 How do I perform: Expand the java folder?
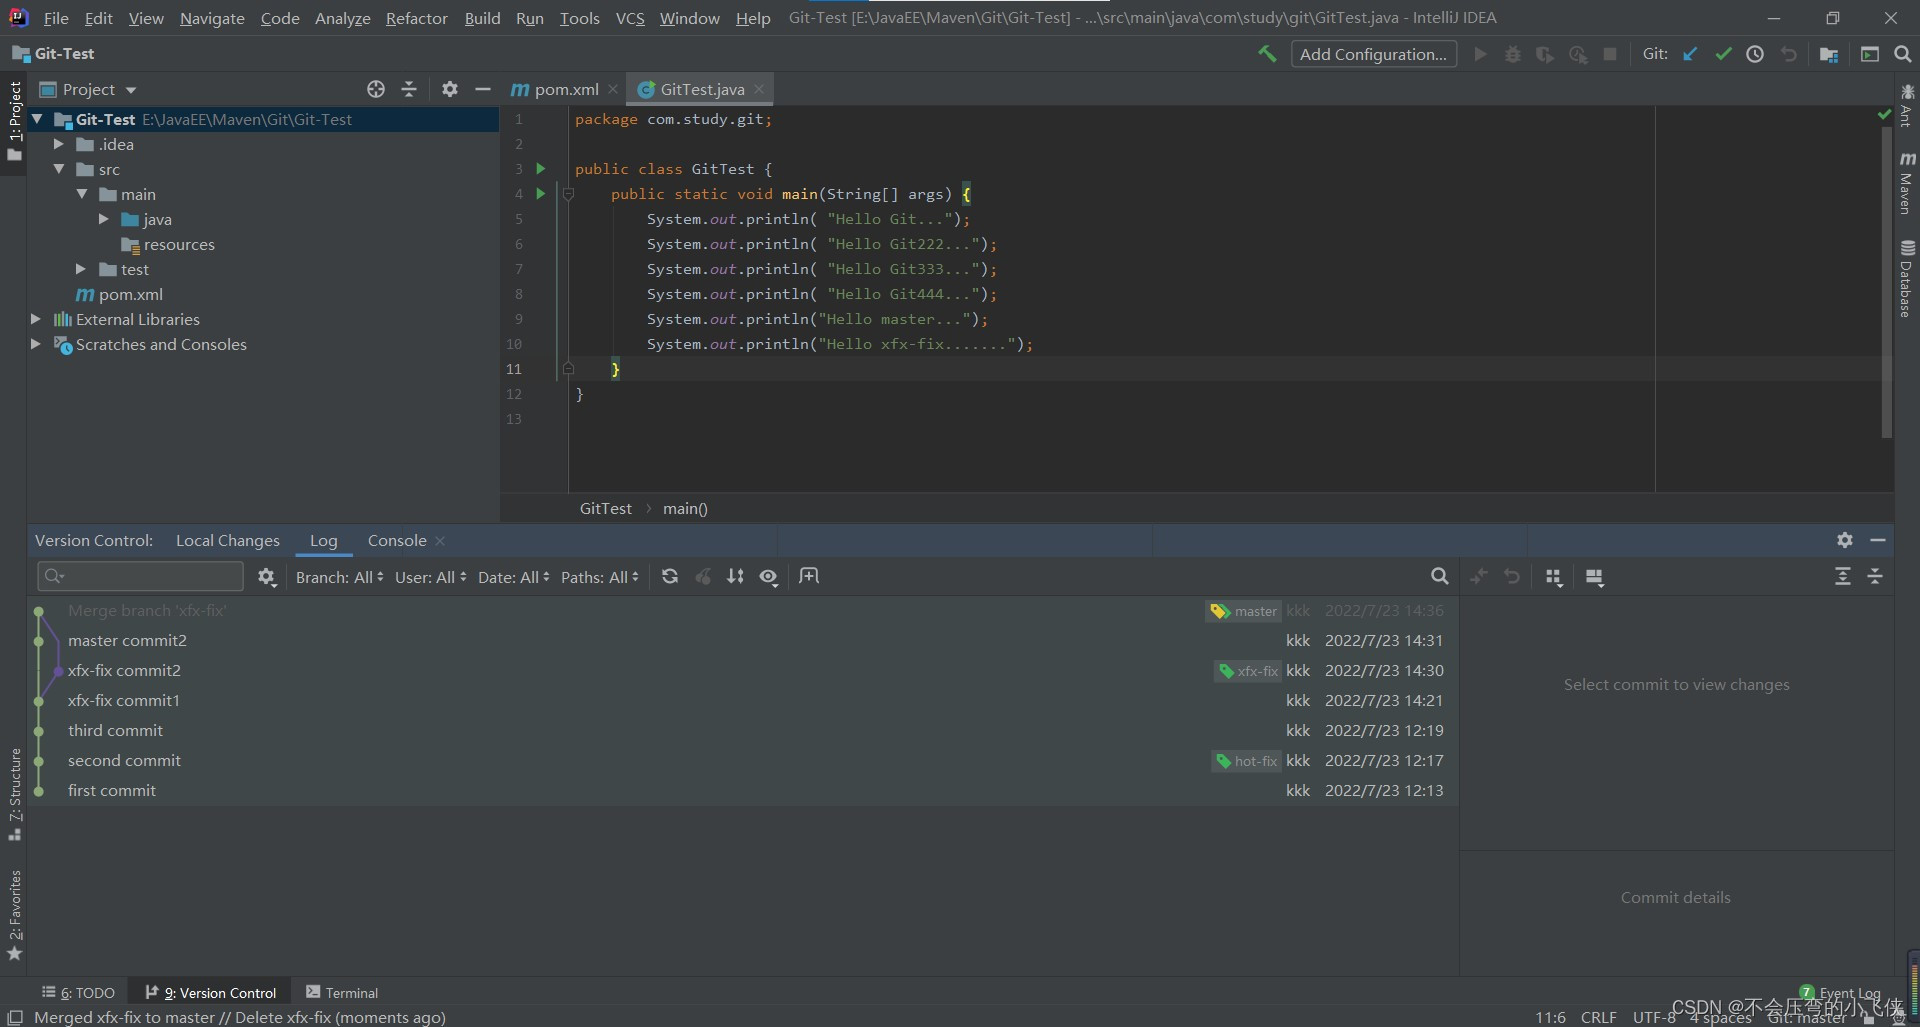tap(104, 219)
